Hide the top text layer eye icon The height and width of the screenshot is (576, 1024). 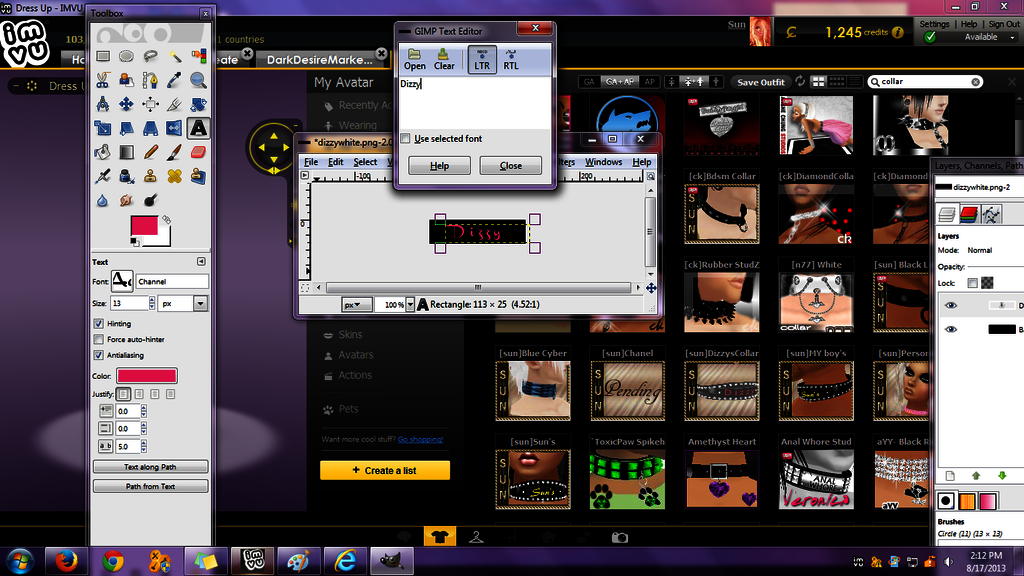(951, 305)
